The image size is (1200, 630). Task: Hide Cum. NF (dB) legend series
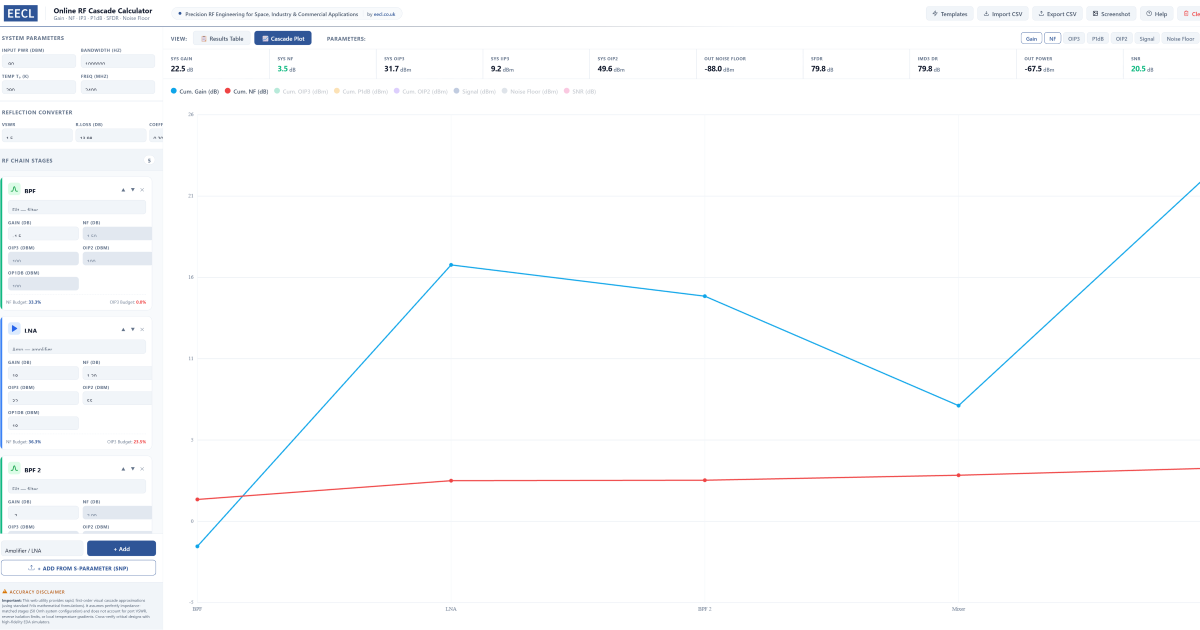[247, 91]
